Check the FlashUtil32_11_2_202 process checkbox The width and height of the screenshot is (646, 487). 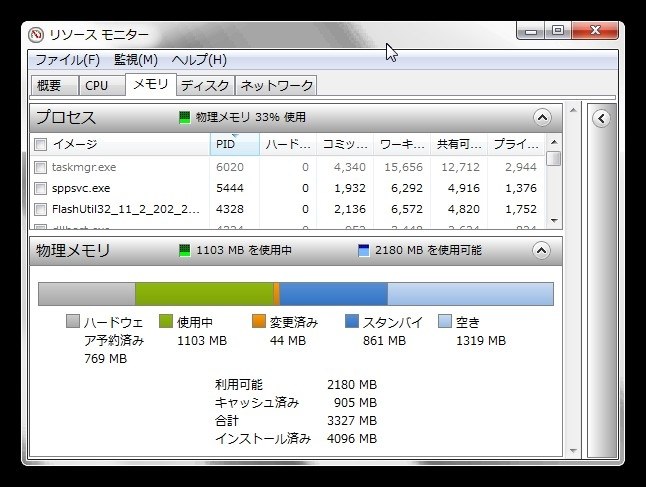pos(40,209)
